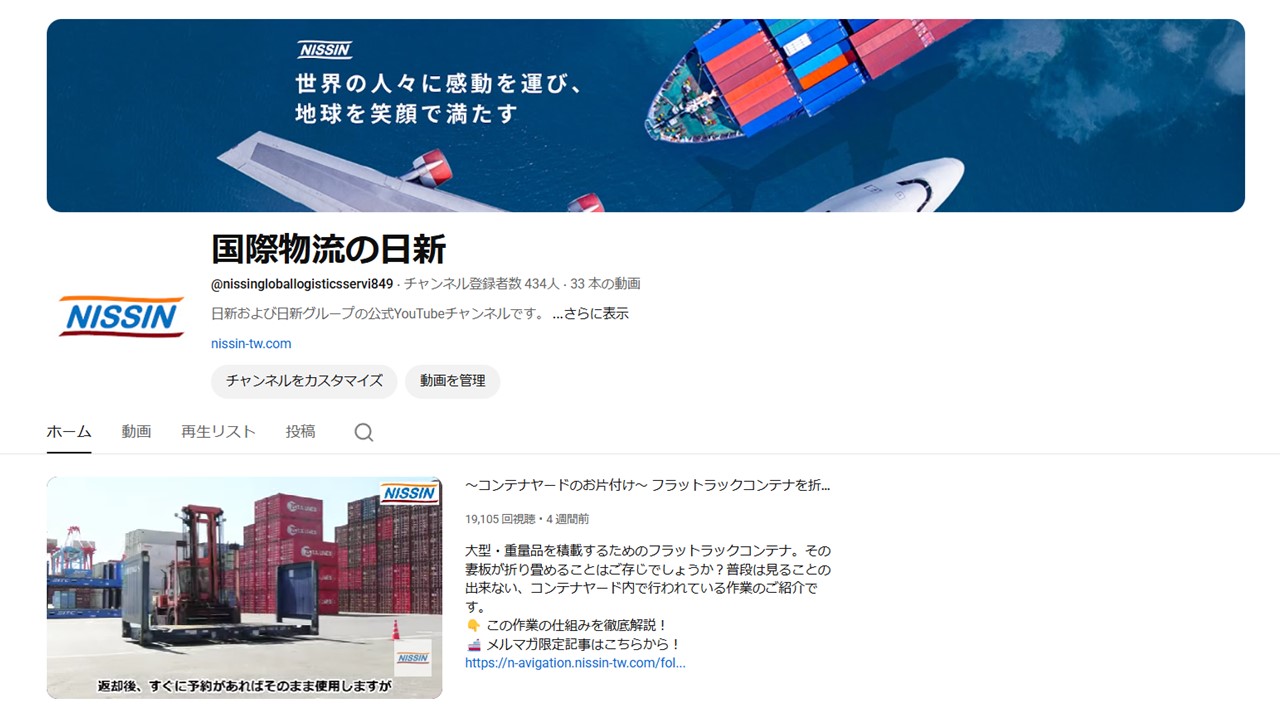Click the NISSIN channel avatar logo
This screenshot has width=1280, height=720.
click(x=121, y=316)
